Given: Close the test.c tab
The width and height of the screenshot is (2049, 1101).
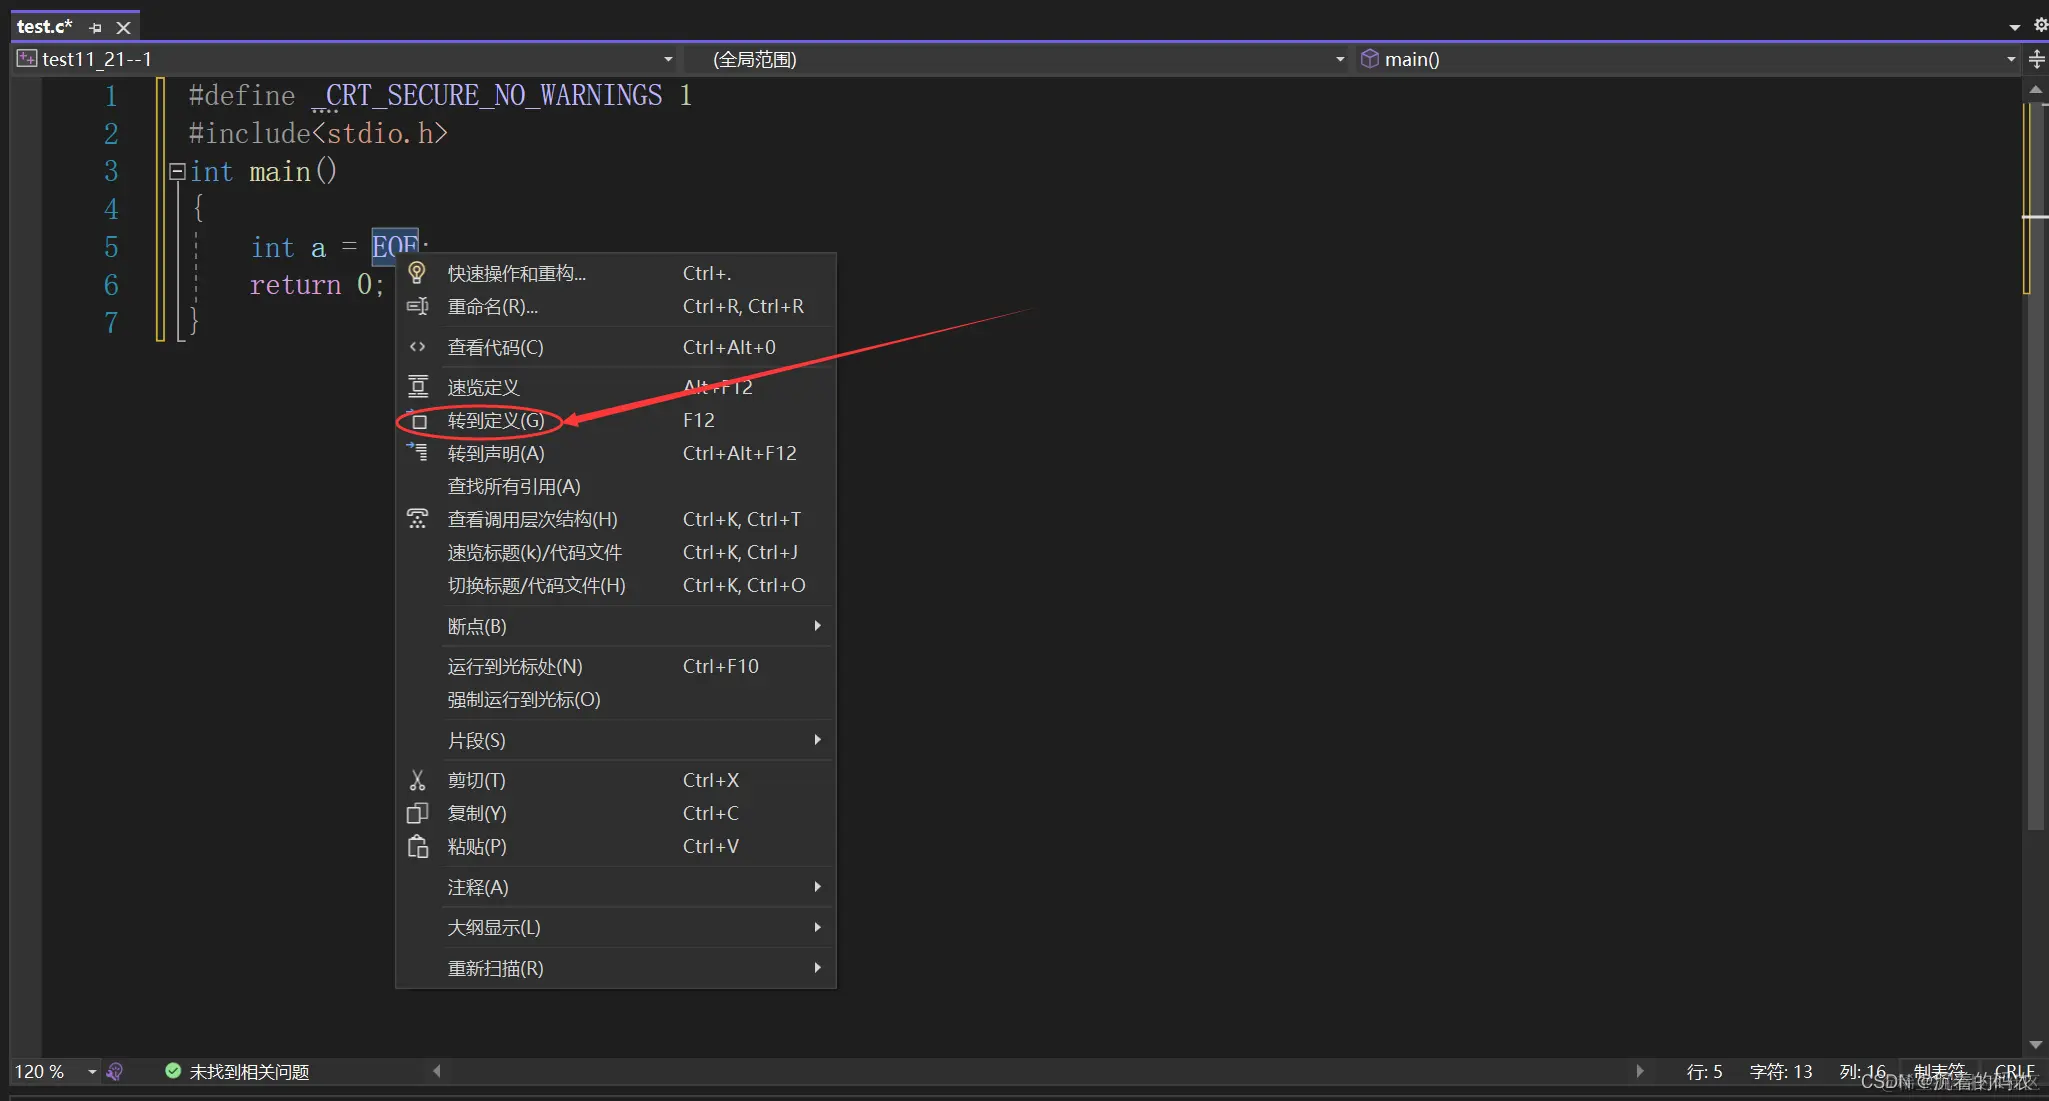Looking at the screenshot, I should pos(124,28).
